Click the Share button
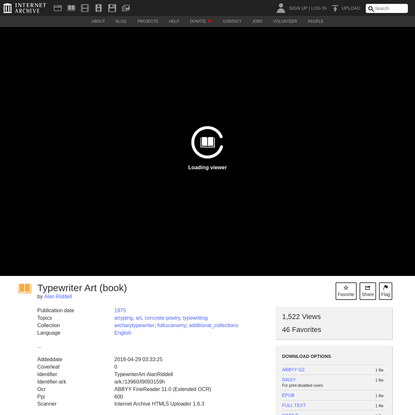The image size is (415, 415). pos(367,291)
